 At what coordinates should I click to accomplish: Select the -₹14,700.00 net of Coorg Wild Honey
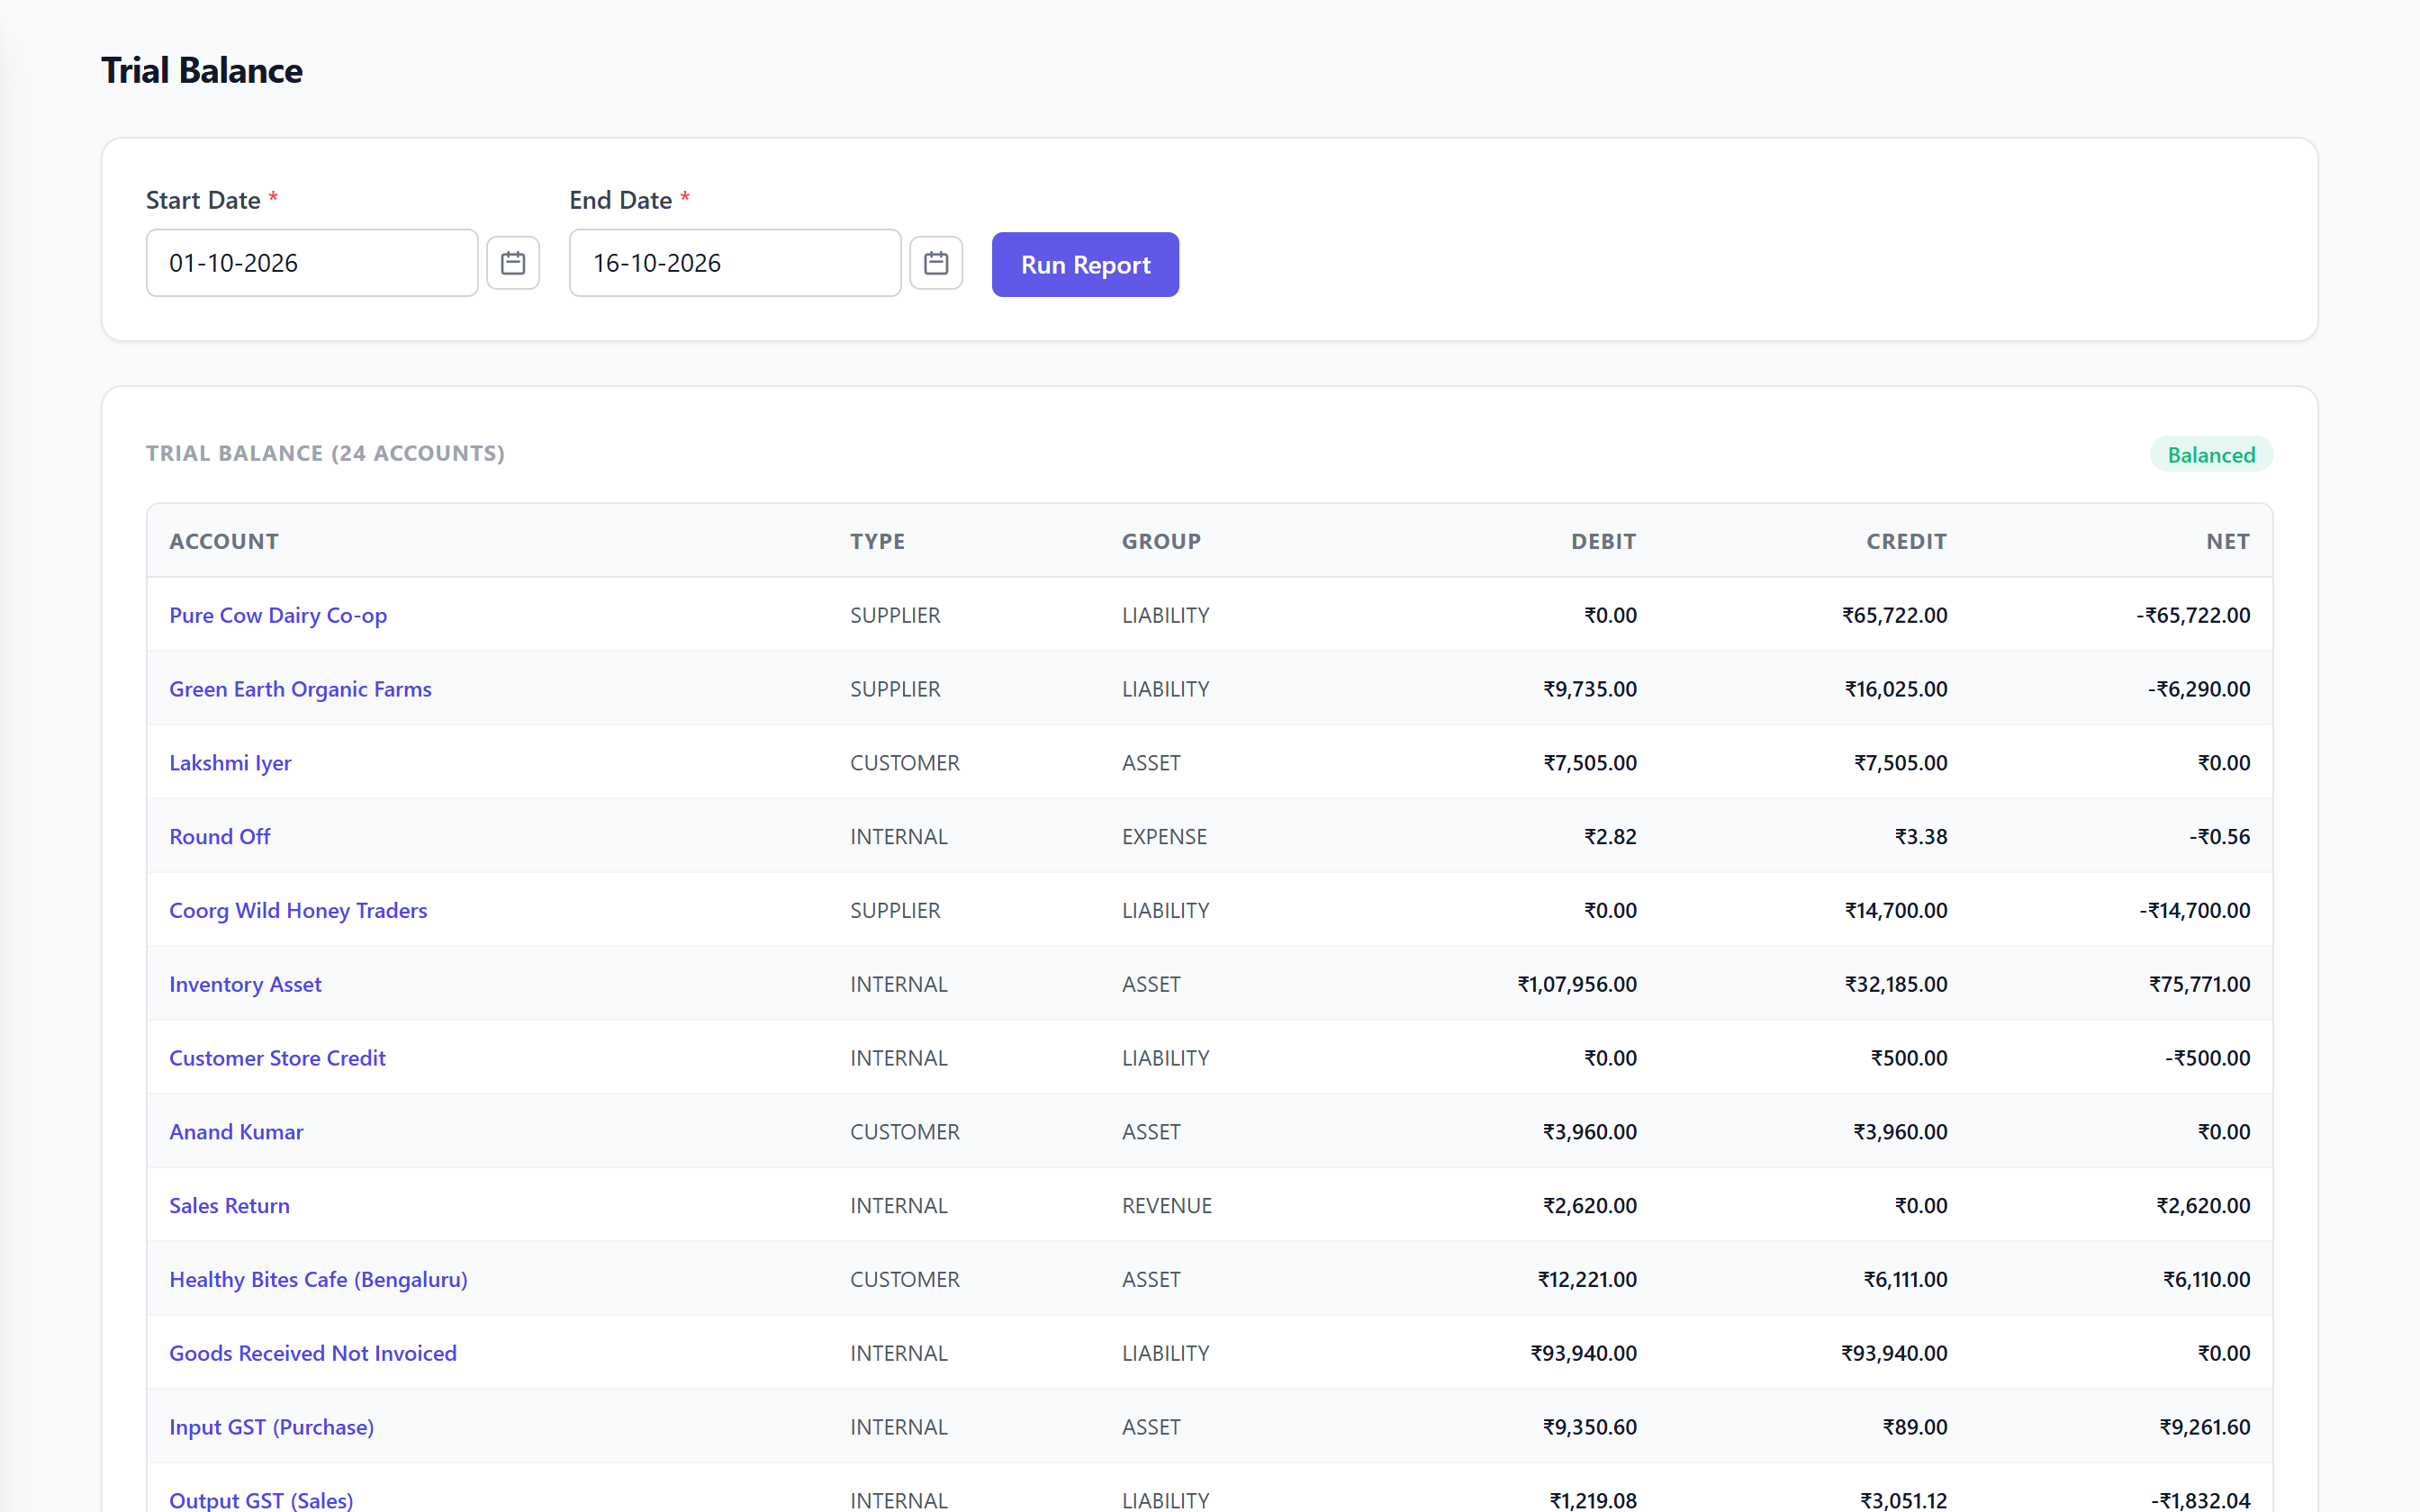(2195, 911)
